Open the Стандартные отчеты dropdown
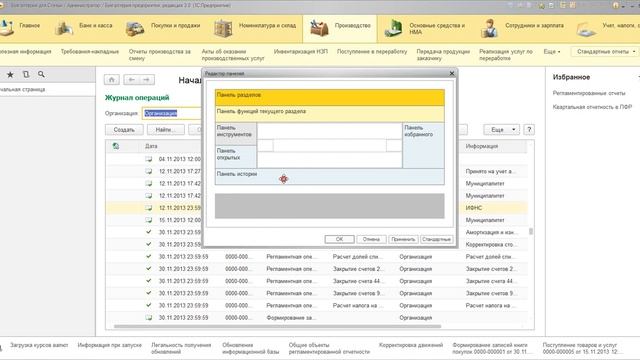The height and width of the screenshot is (360, 640). 606,52
